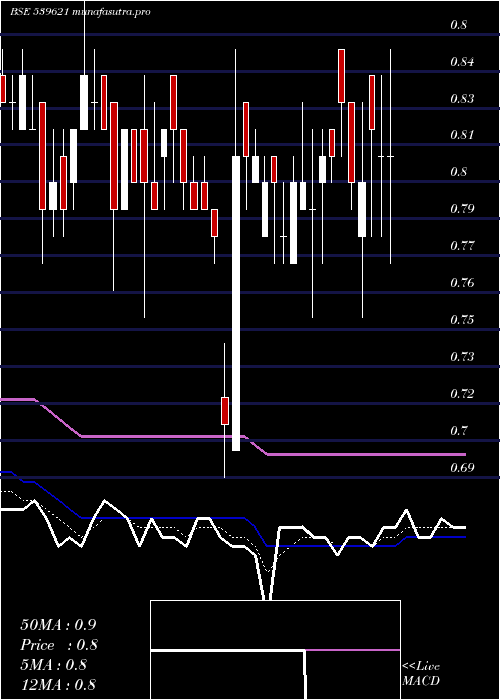Click the red candlestick reaching above 0.84
Image resolution: width=500 pixels, height=700 pixels.
(341, 76)
